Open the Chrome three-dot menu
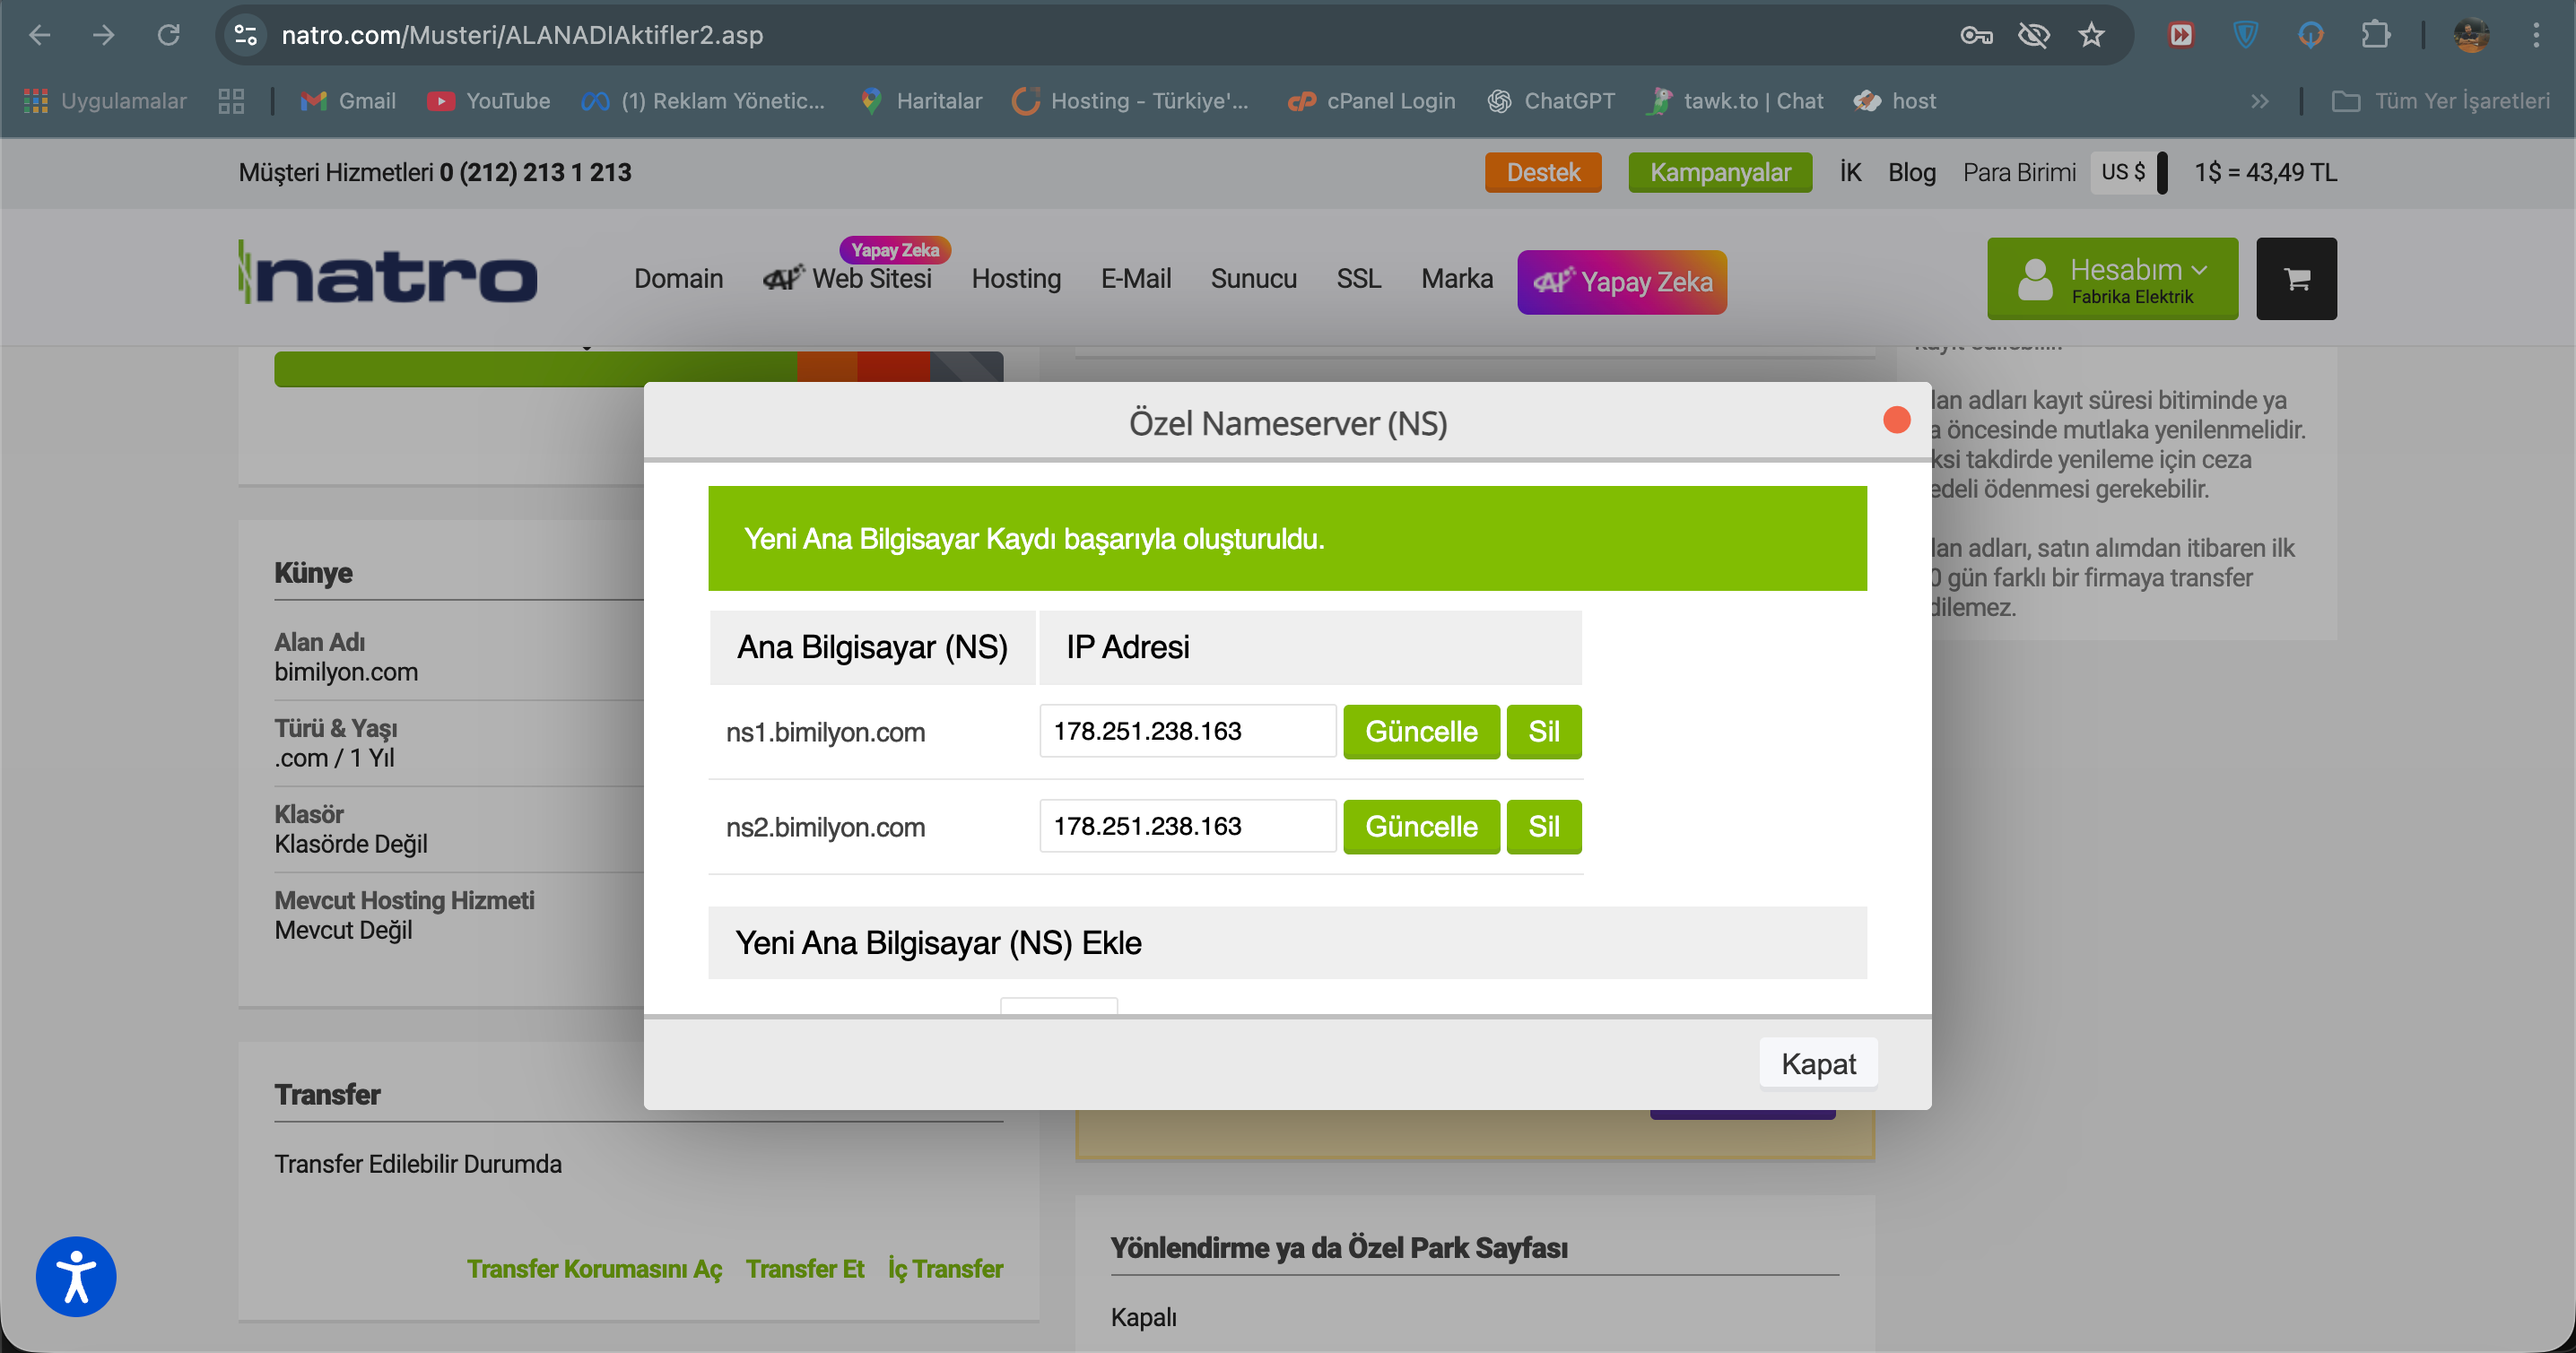The height and width of the screenshot is (1353, 2576). coord(2536,36)
